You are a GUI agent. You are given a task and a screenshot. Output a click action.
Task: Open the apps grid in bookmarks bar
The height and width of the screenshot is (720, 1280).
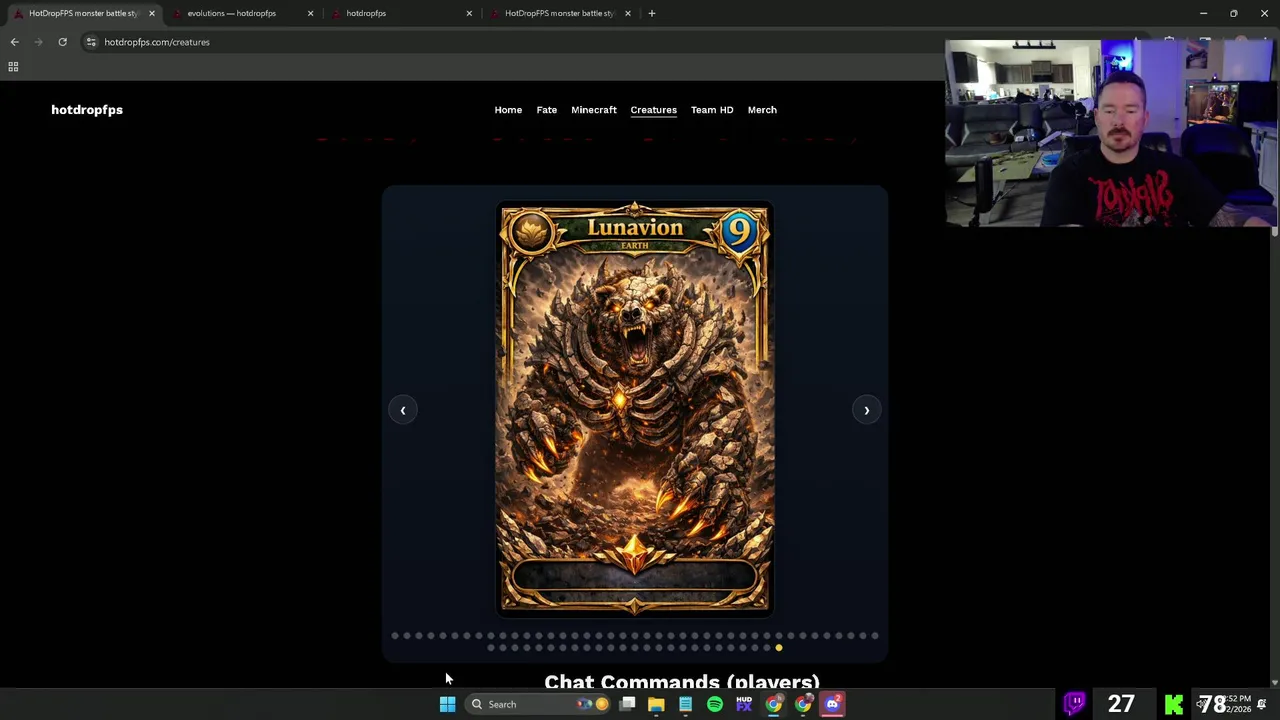pos(13,67)
